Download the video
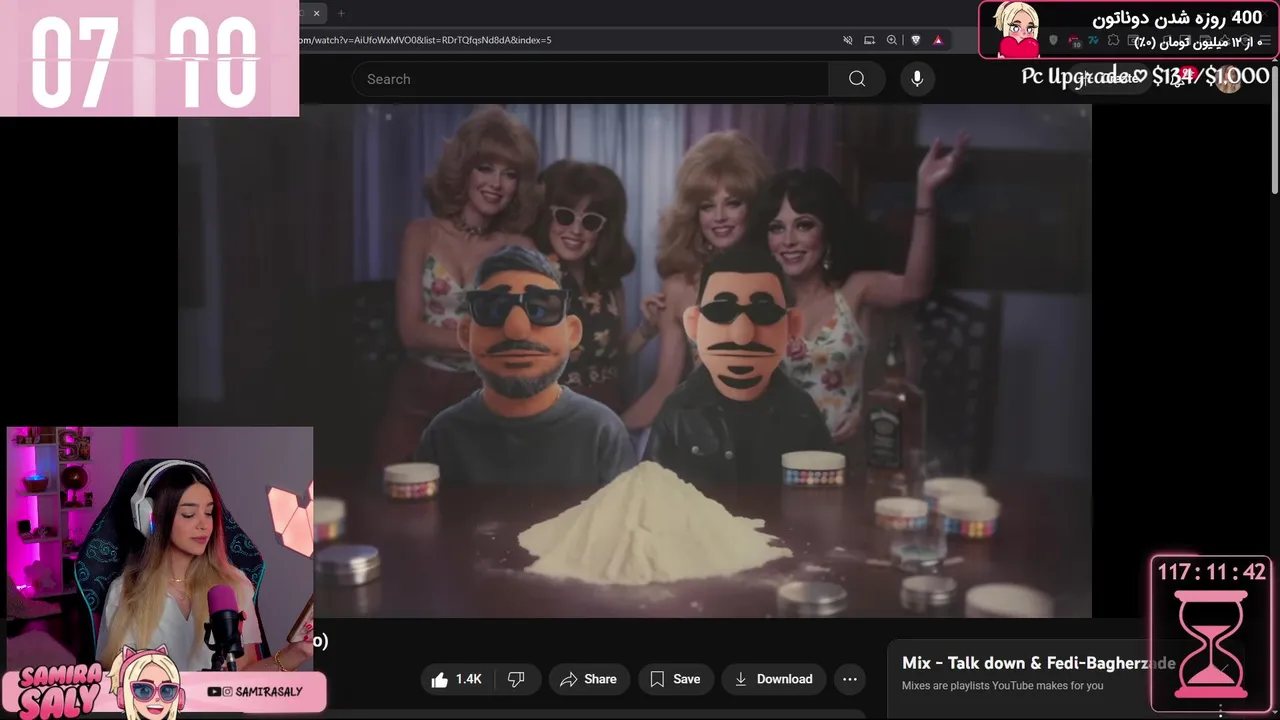1280x720 pixels. click(x=774, y=679)
